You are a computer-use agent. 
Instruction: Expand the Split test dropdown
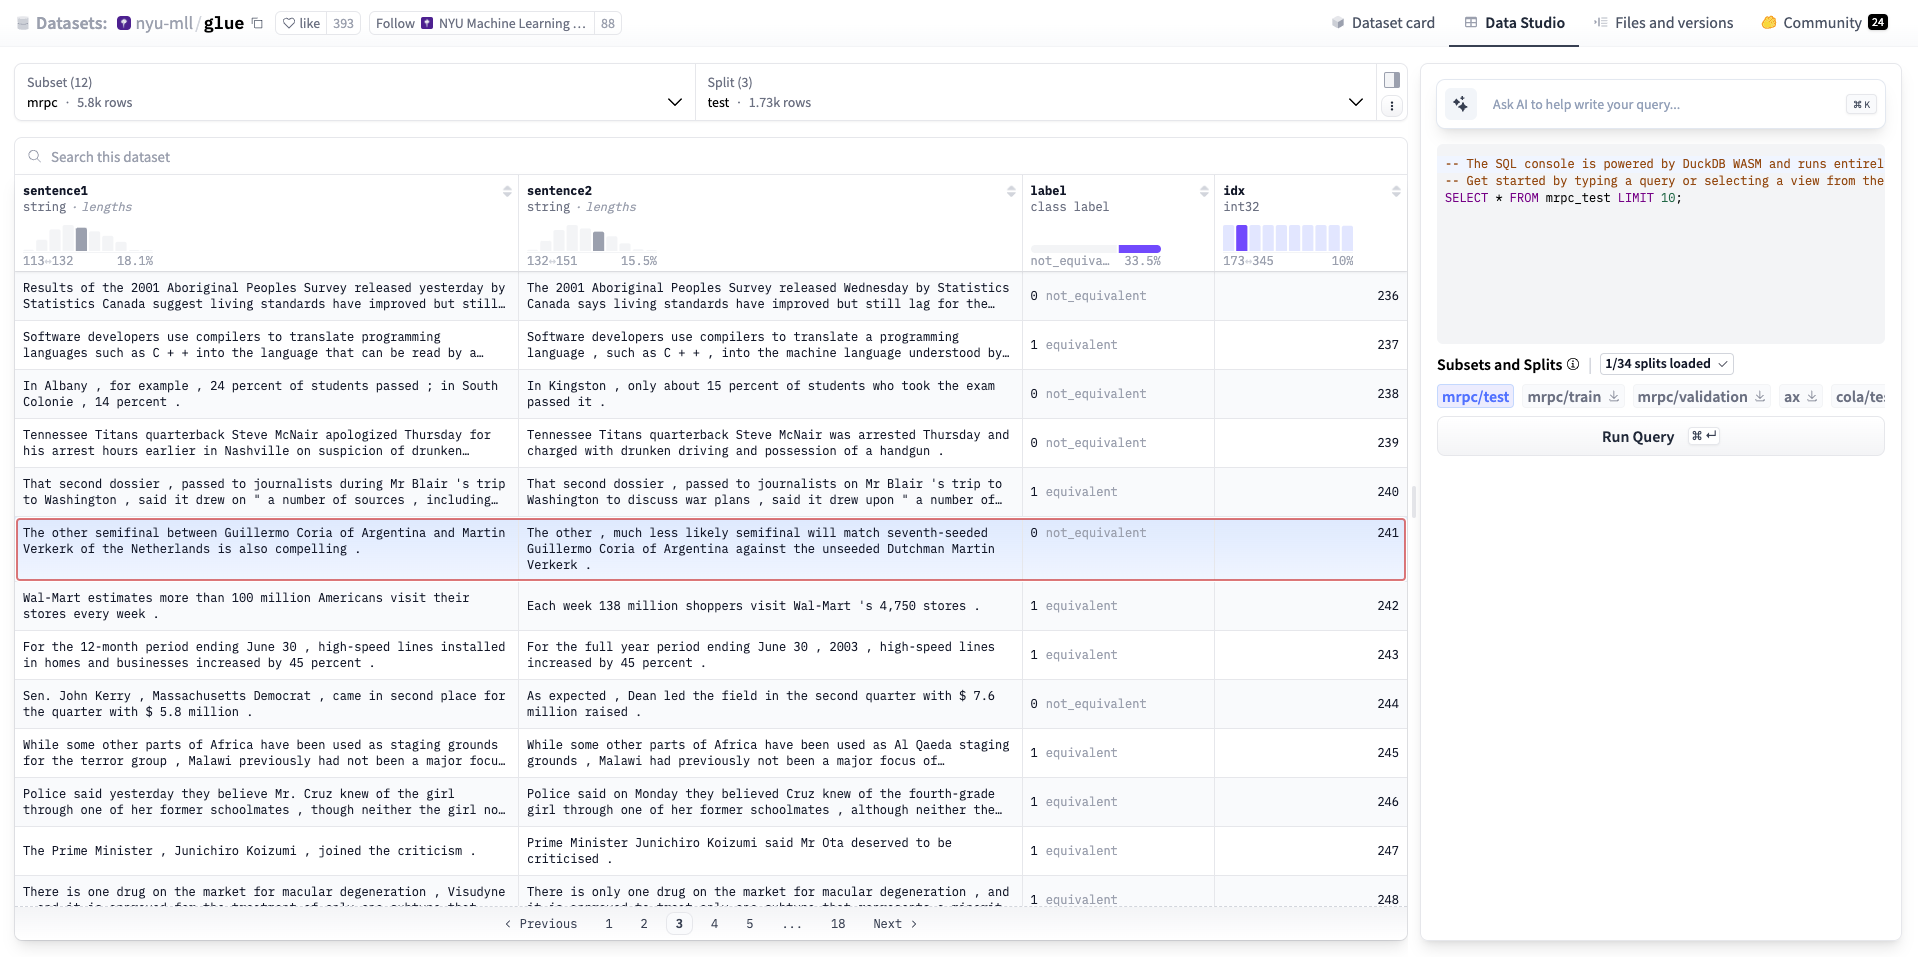coord(1355,102)
